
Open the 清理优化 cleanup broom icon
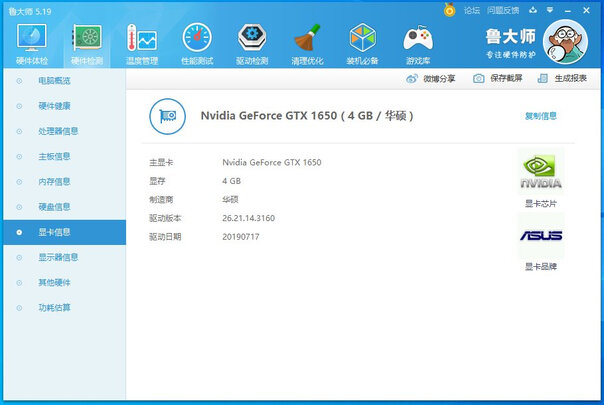pos(307,42)
